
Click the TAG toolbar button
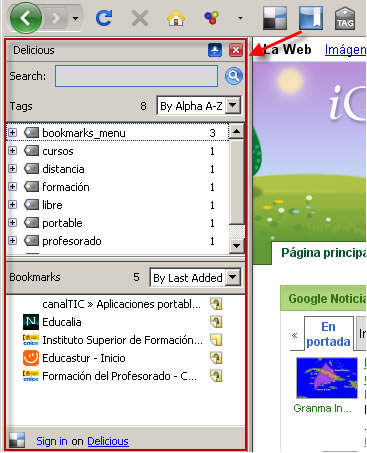345,19
